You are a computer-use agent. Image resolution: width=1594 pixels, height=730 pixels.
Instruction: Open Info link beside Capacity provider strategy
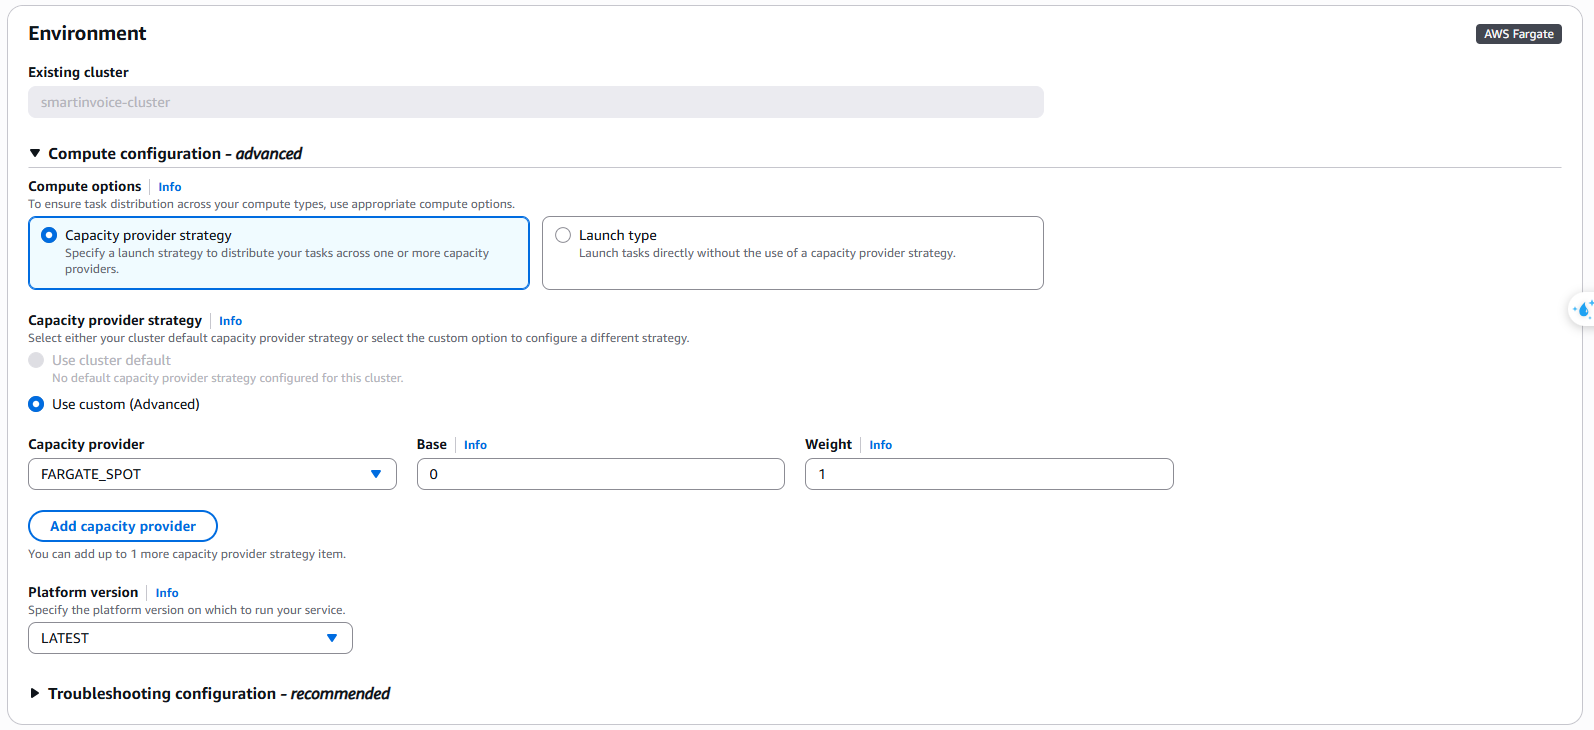(230, 321)
